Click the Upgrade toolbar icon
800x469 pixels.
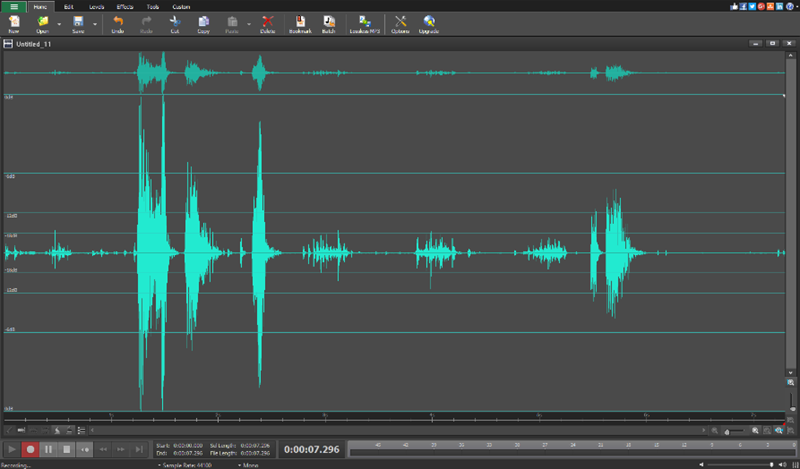429,24
